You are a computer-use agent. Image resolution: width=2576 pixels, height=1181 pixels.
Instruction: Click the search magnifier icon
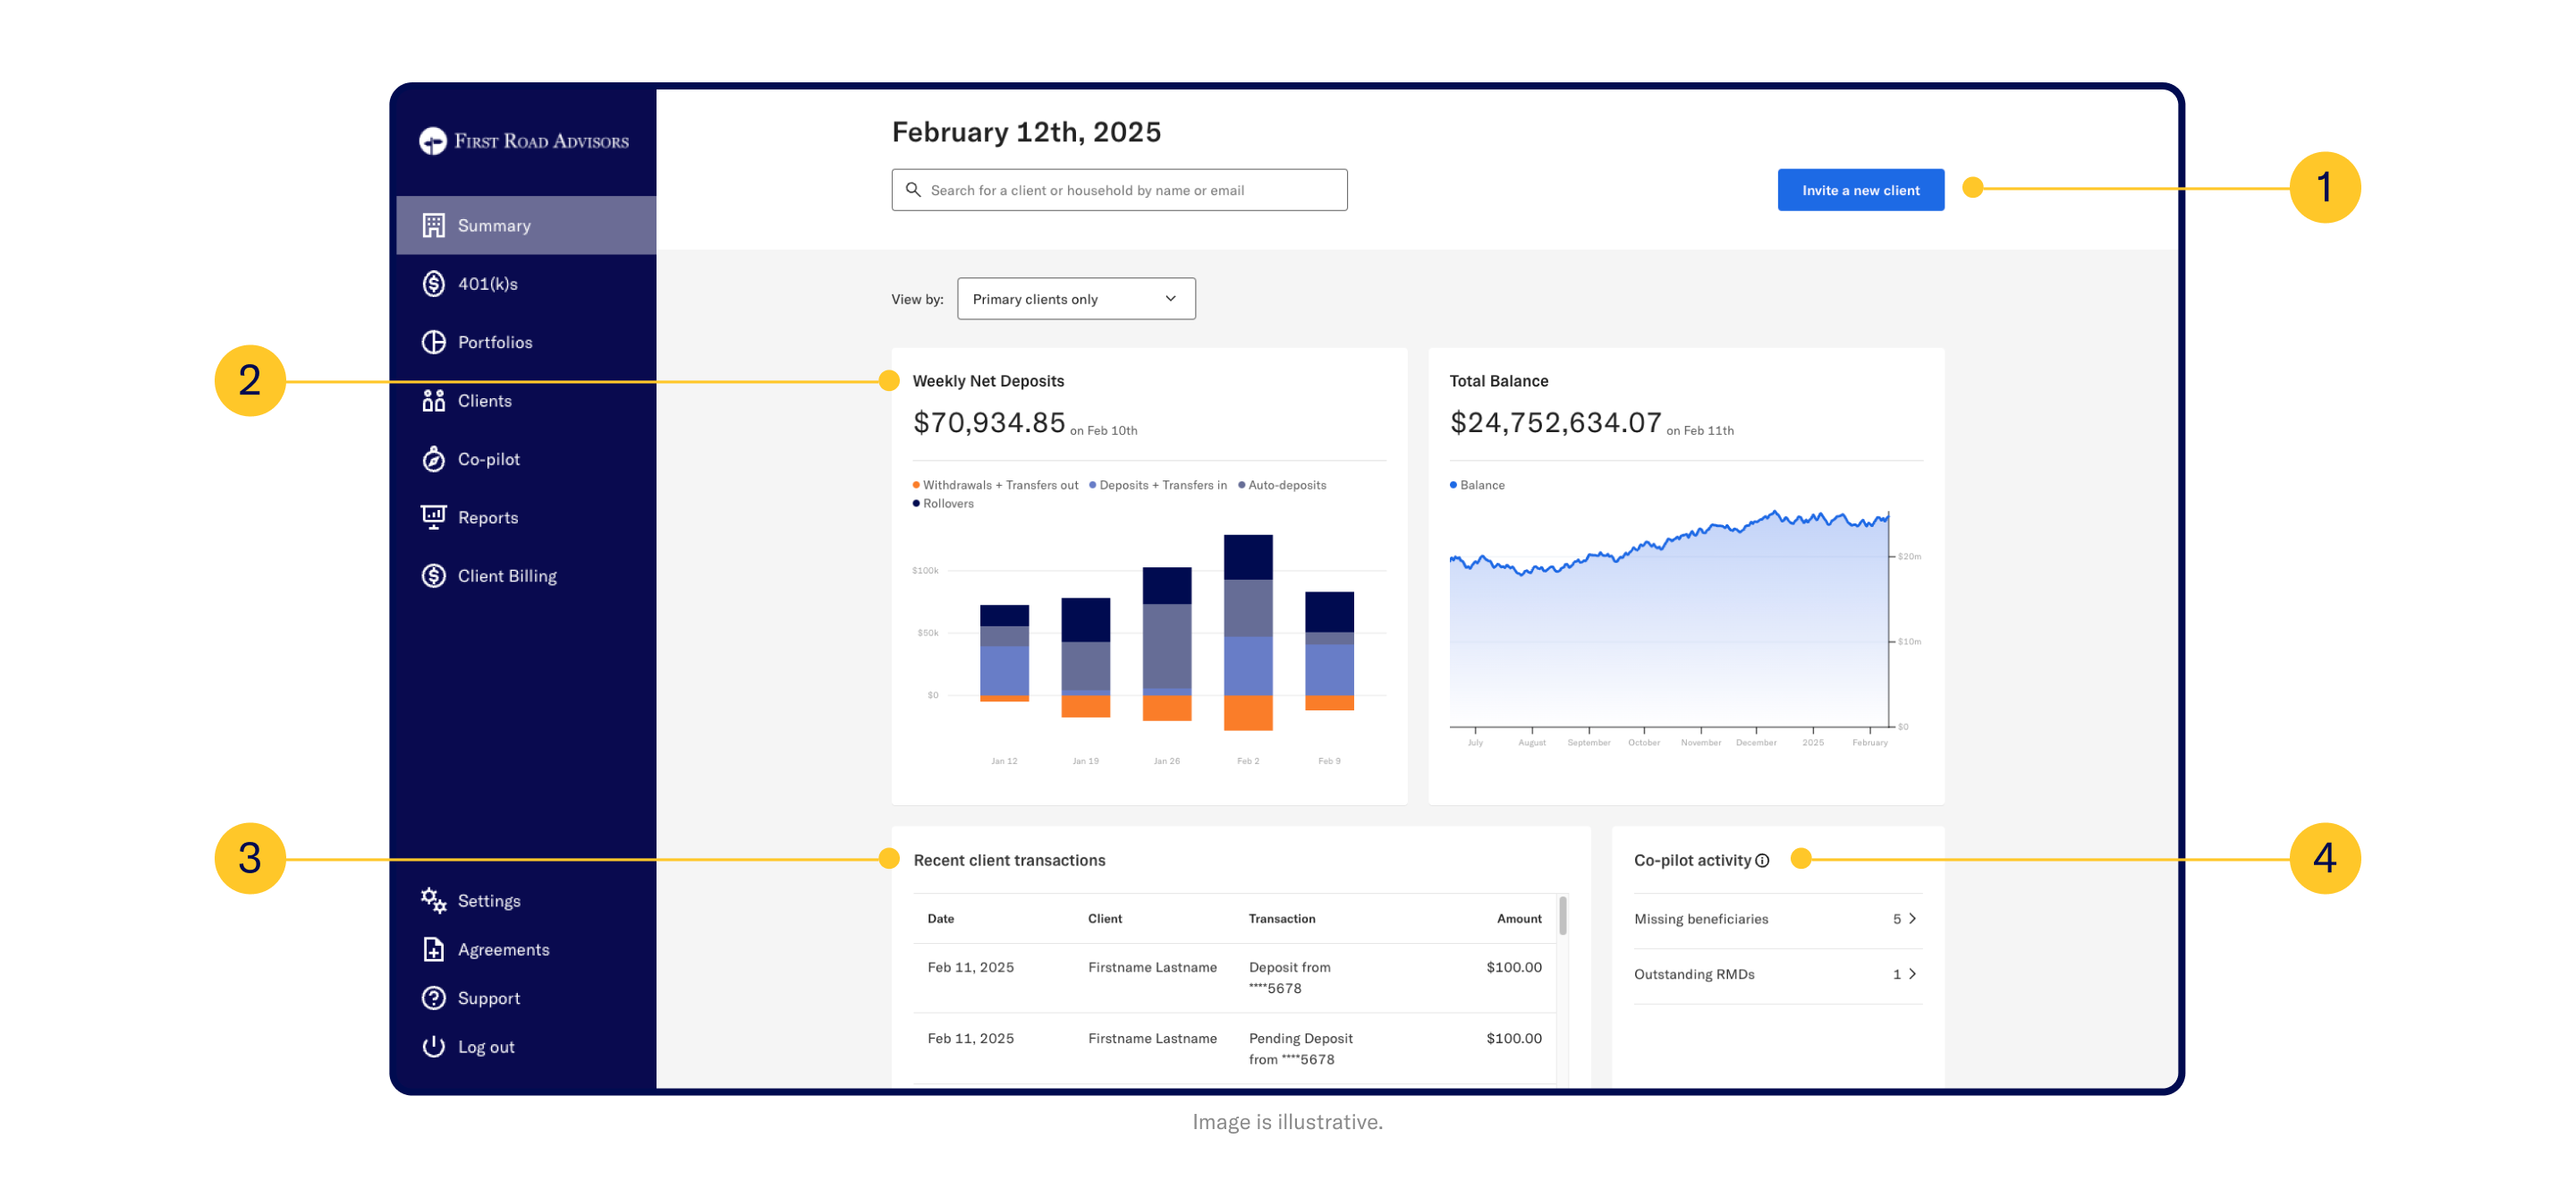tap(913, 189)
